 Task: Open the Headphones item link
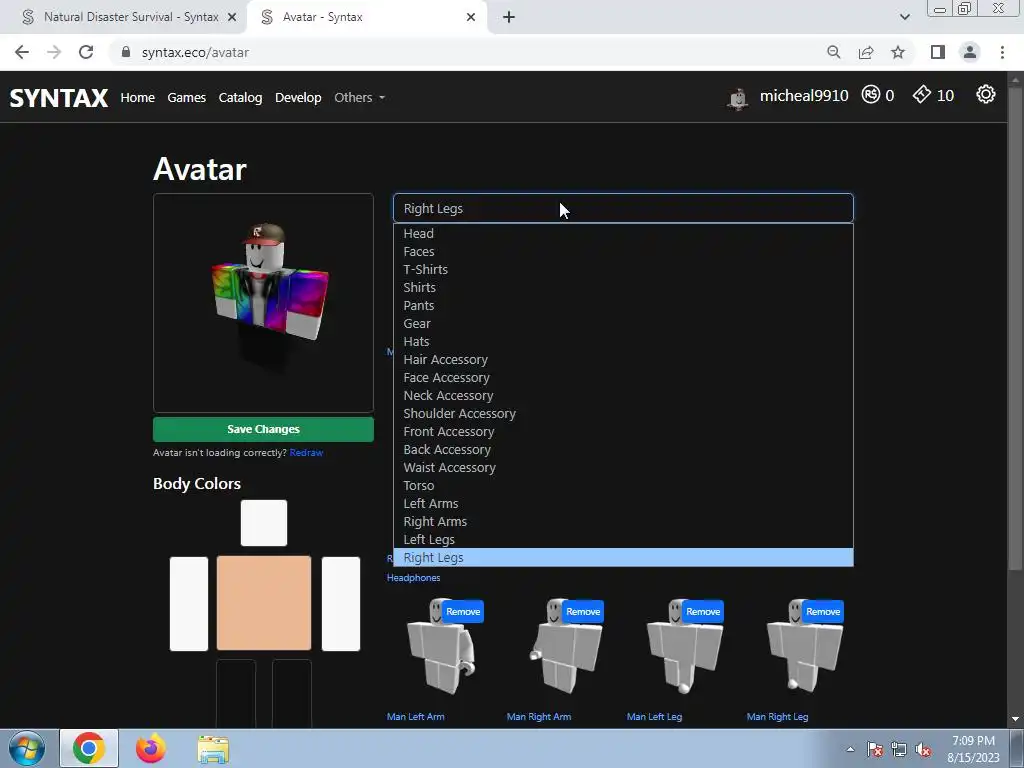[413, 578]
